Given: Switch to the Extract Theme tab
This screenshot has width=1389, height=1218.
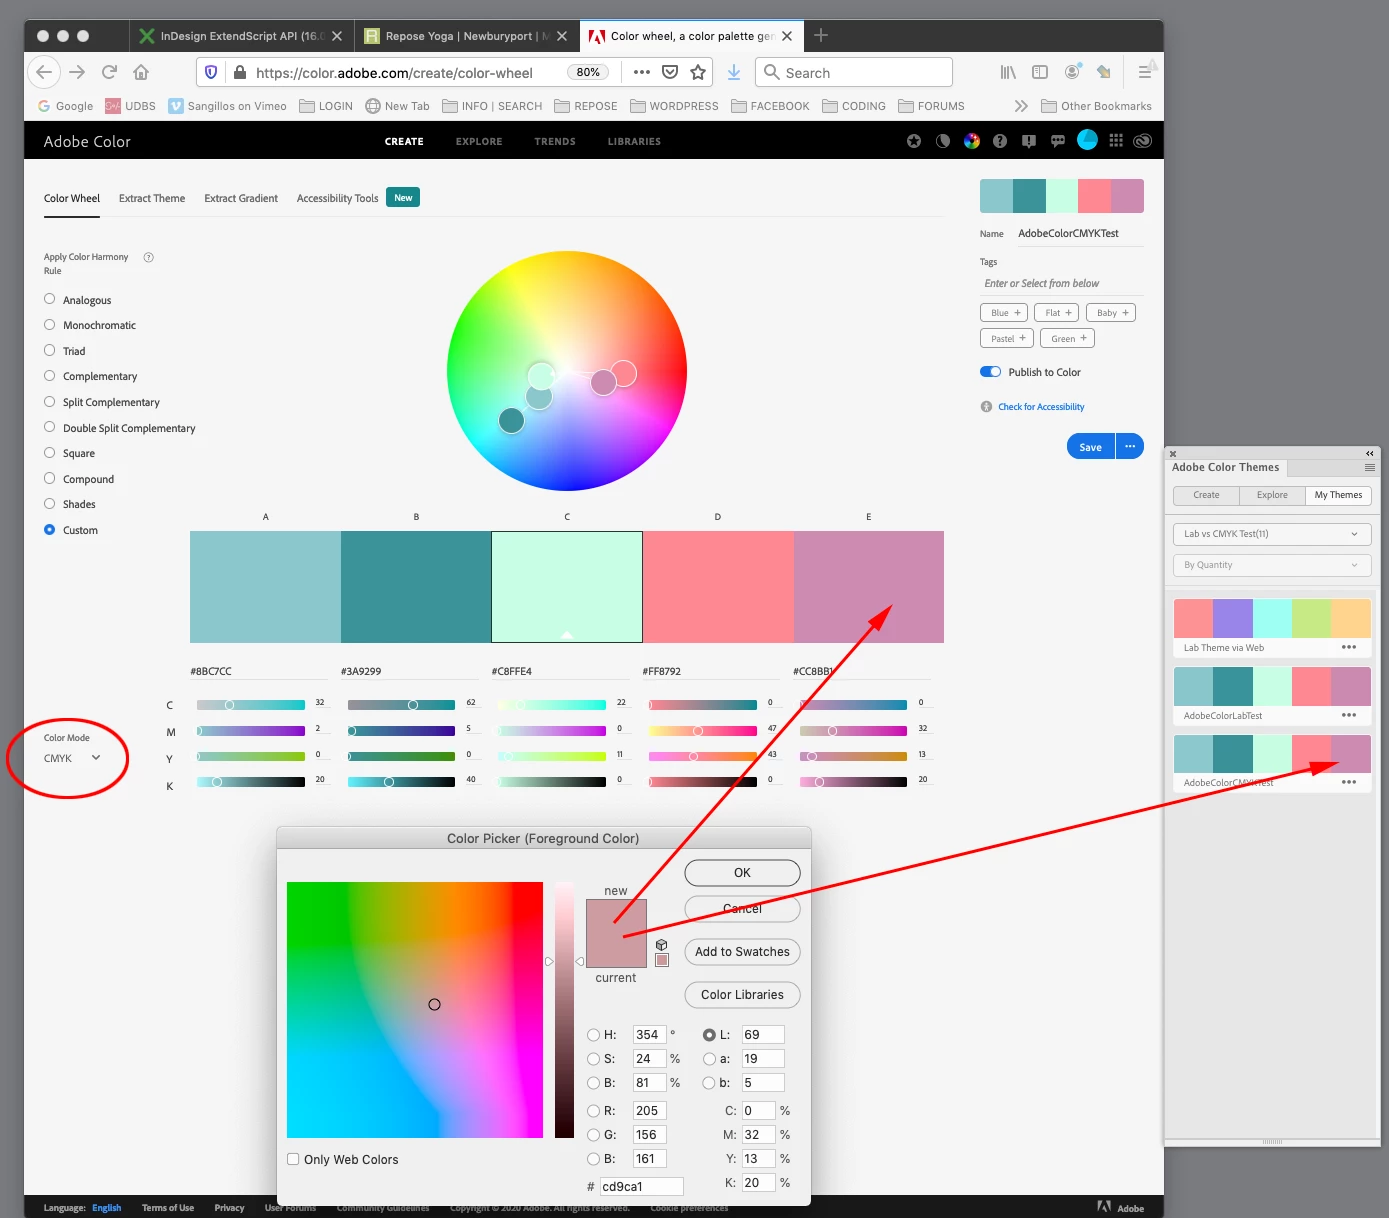Looking at the screenshot, I should (x=152, y=198).
